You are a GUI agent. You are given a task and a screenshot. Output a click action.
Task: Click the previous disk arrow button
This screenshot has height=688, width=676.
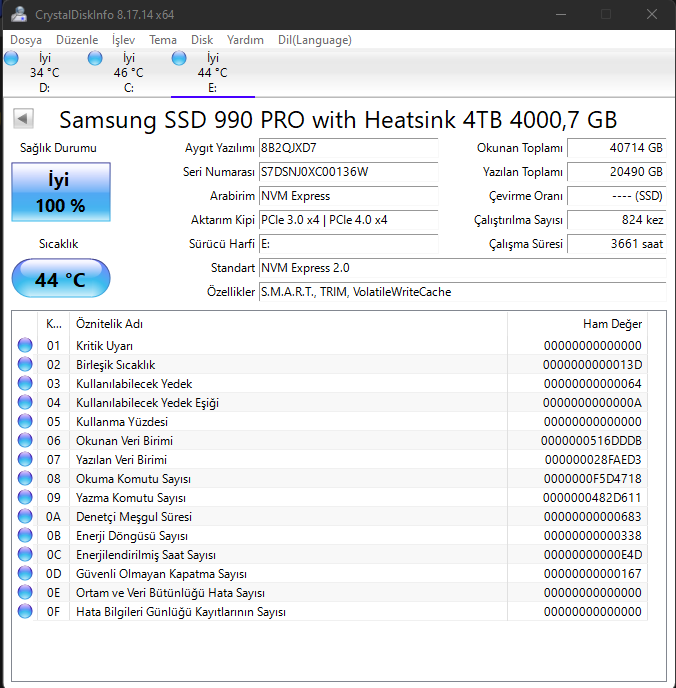coord(22,119)
